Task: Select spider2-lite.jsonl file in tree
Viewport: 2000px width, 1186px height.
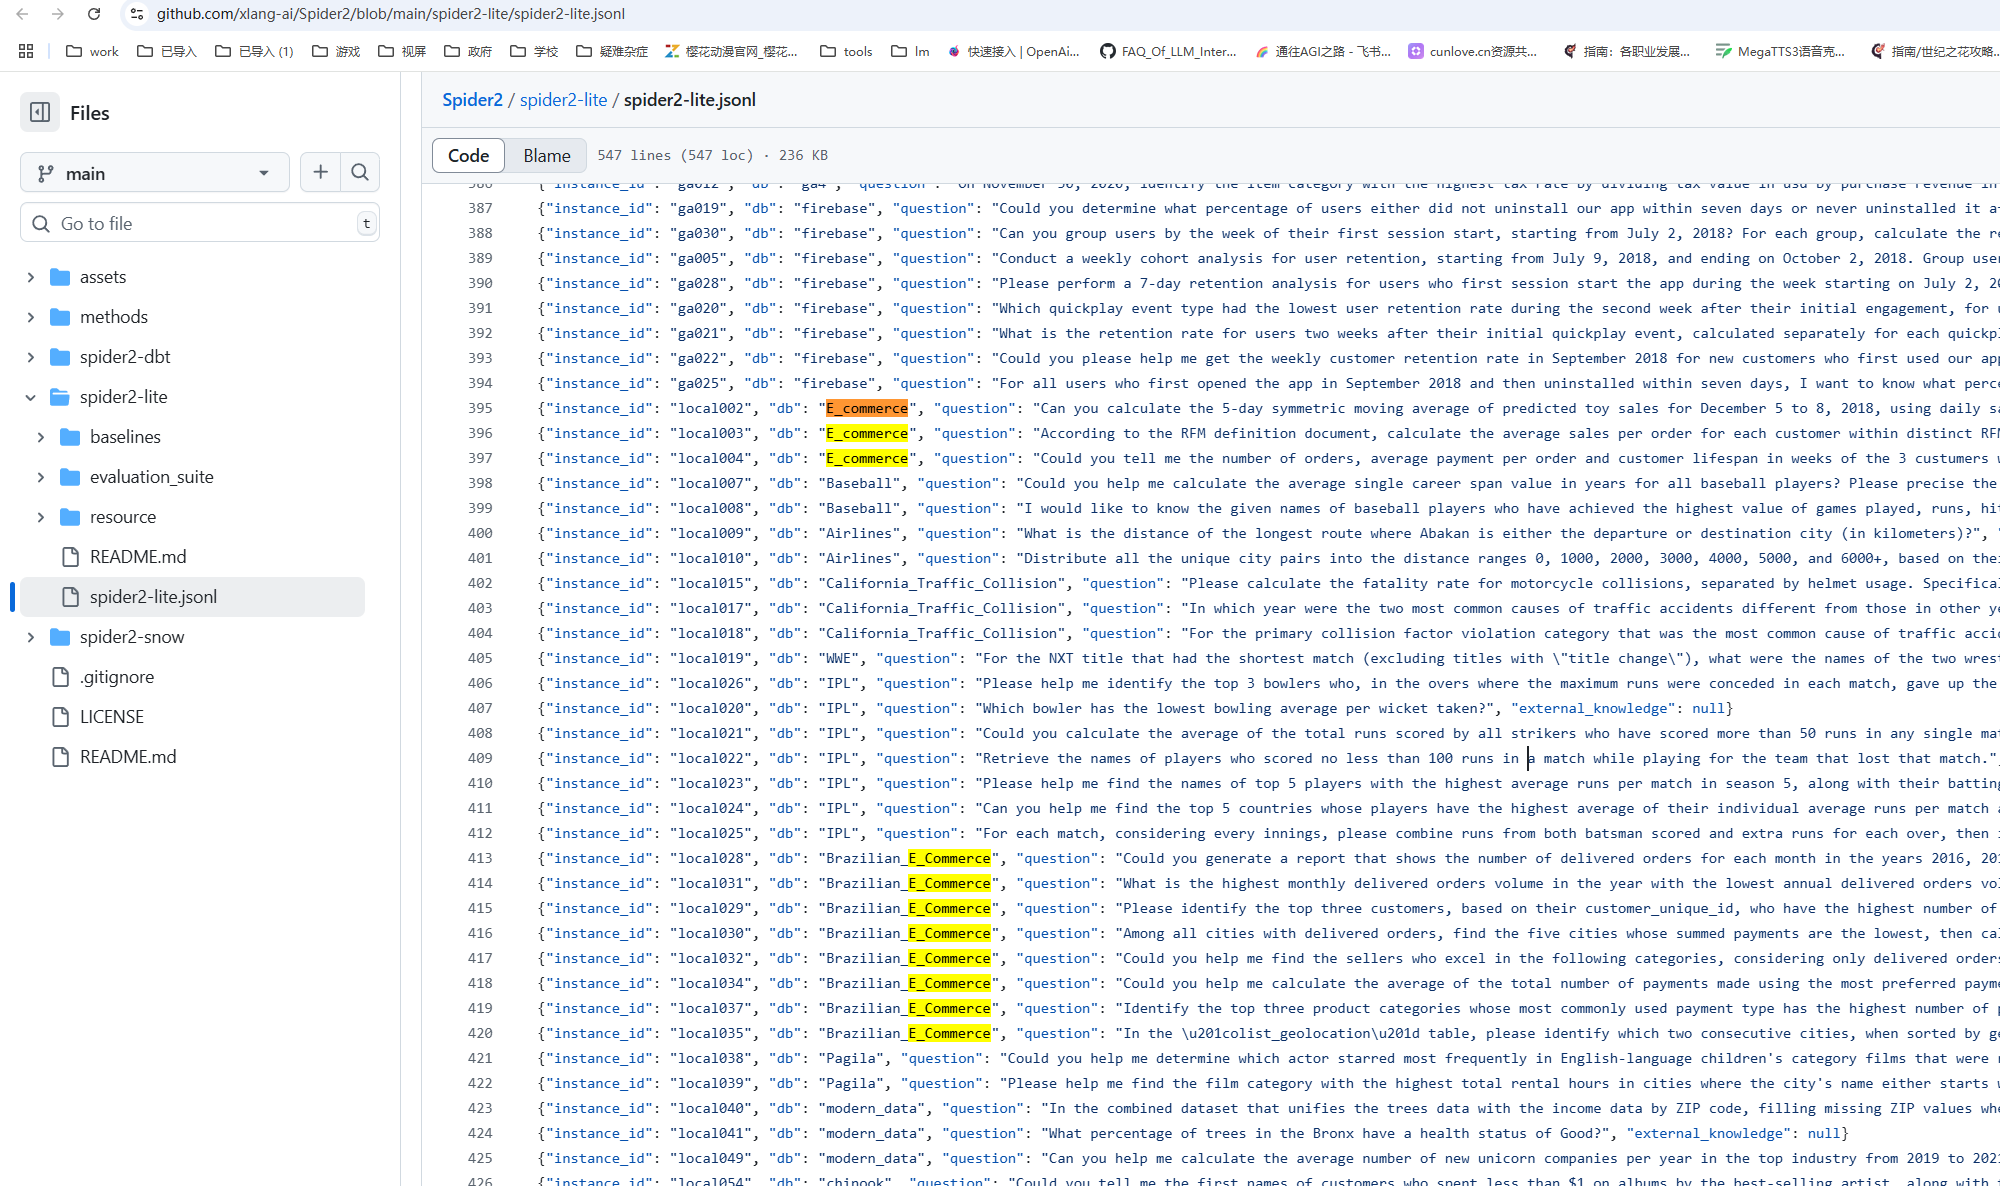Action: (192, 597)
